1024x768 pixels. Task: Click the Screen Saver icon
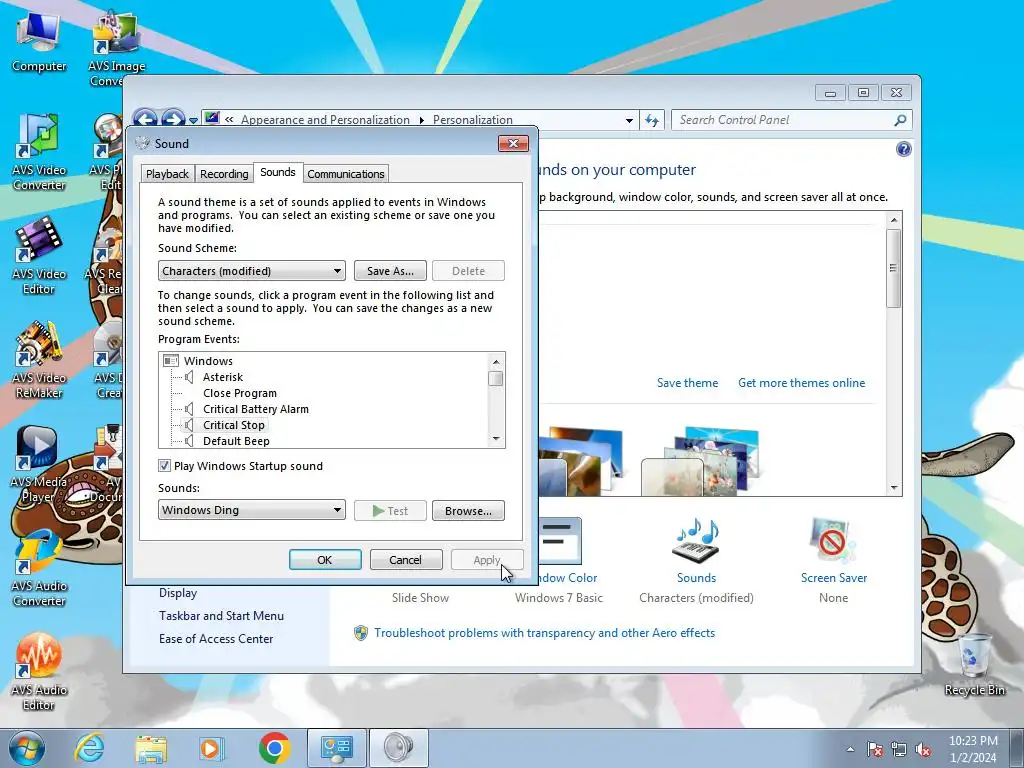coord(833,541)
